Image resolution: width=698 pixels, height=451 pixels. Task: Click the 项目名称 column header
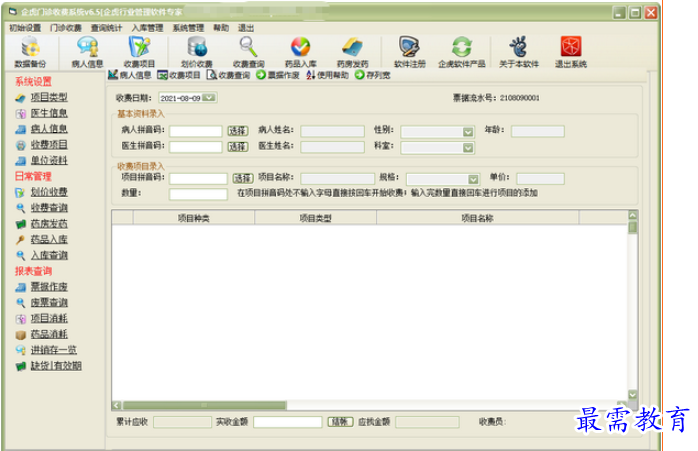click(477, 218)
